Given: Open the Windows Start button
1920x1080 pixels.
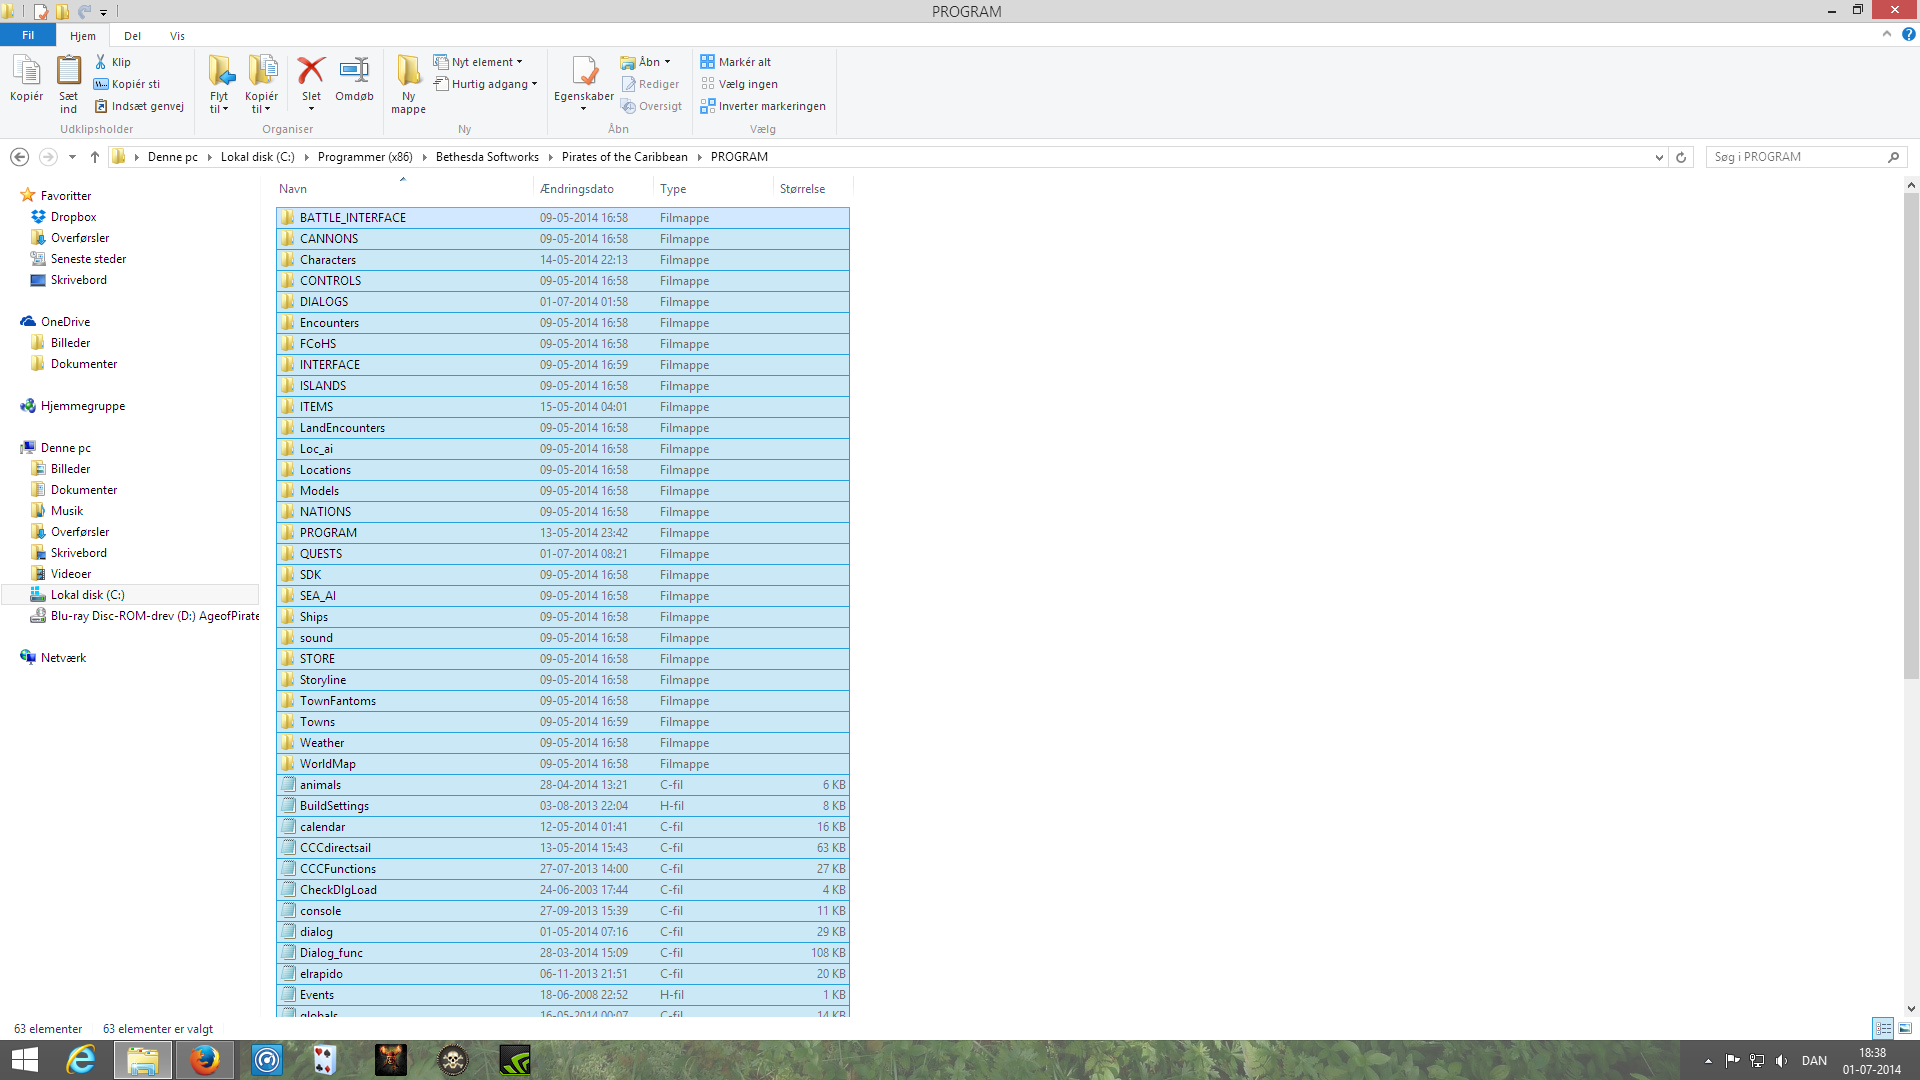Looking at the screenshot, I should point(24,1060).
